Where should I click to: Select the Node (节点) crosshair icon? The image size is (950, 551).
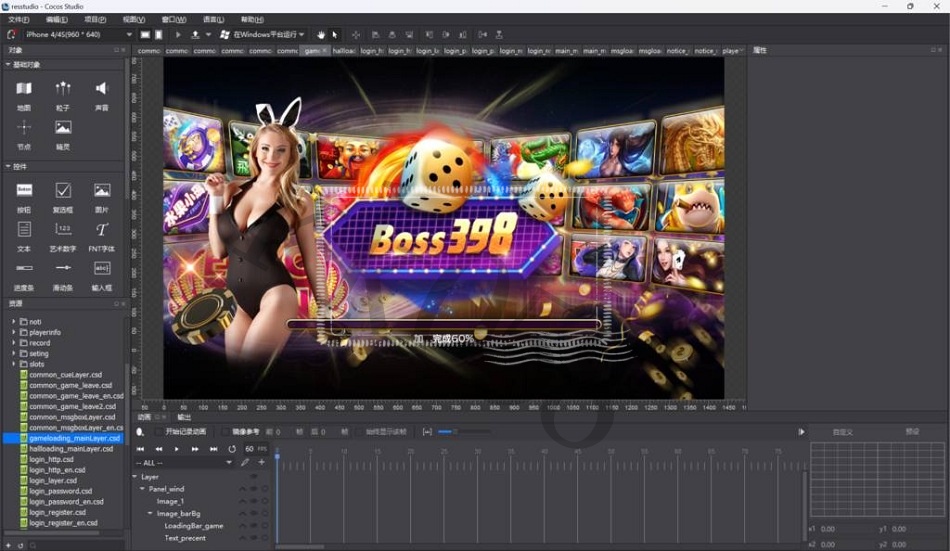tap(24, 127)
